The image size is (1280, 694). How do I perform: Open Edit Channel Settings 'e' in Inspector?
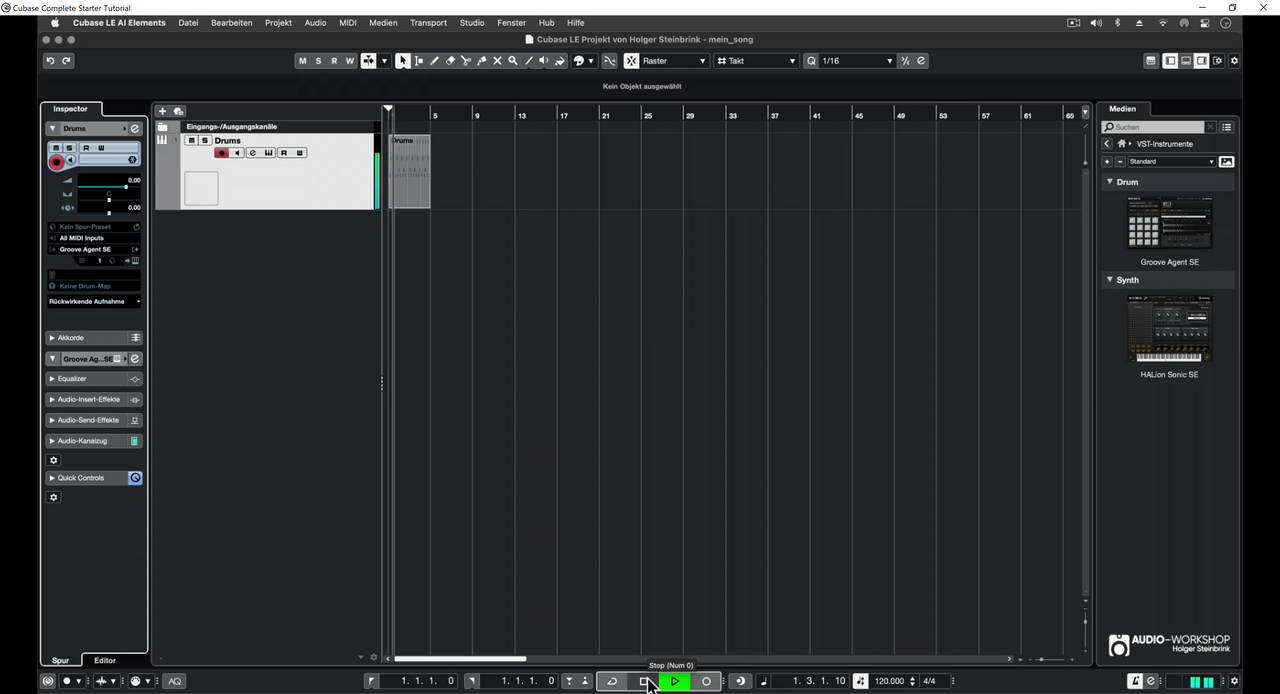[135, 129]
